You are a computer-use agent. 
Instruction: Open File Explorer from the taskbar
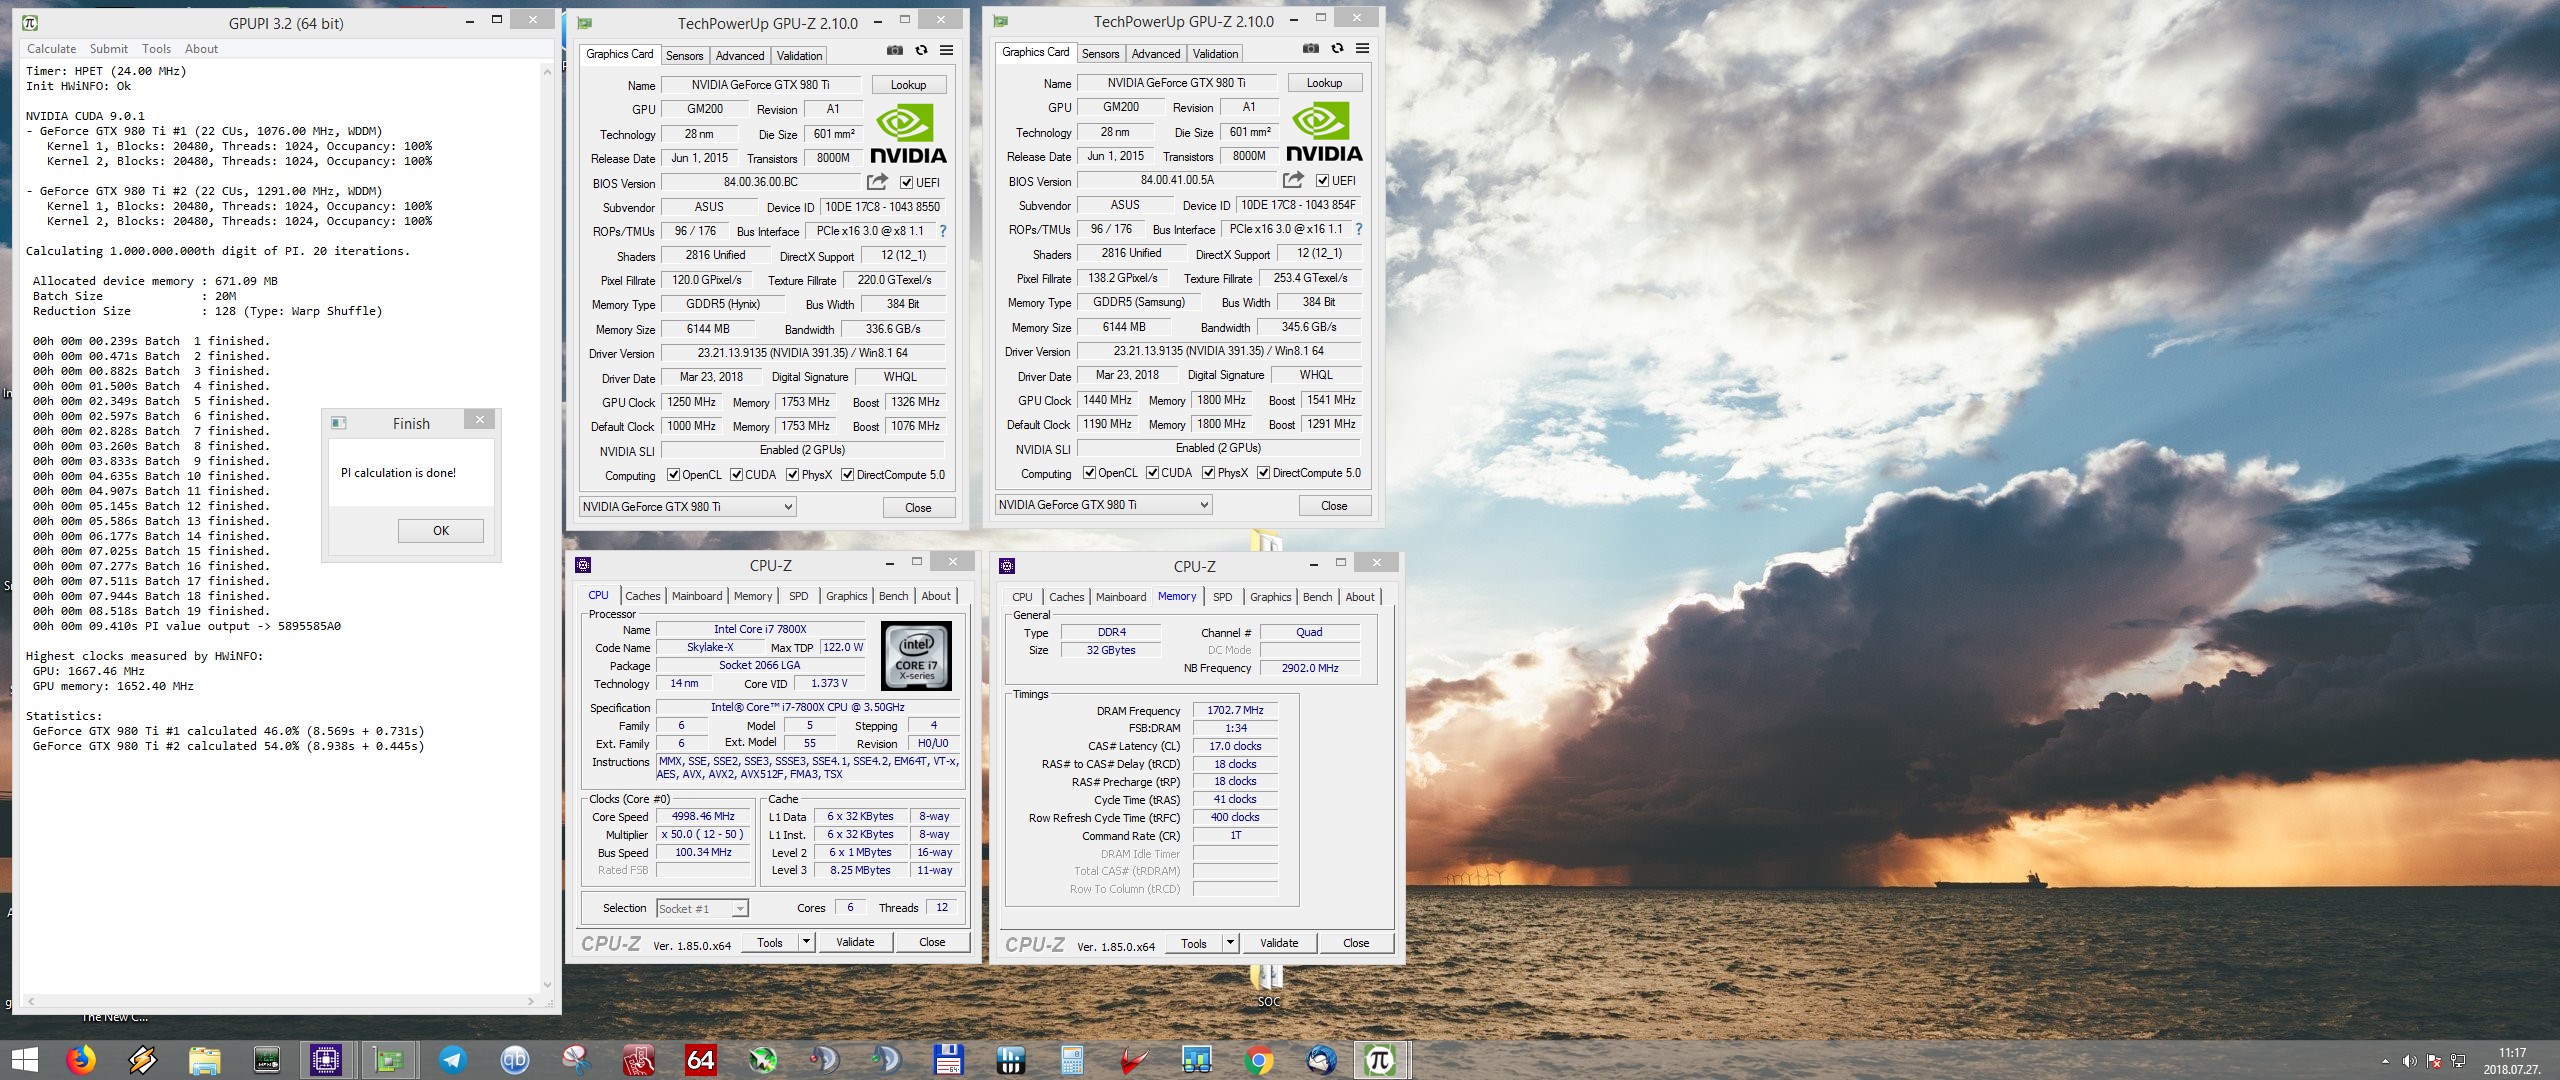point(205,1060)
